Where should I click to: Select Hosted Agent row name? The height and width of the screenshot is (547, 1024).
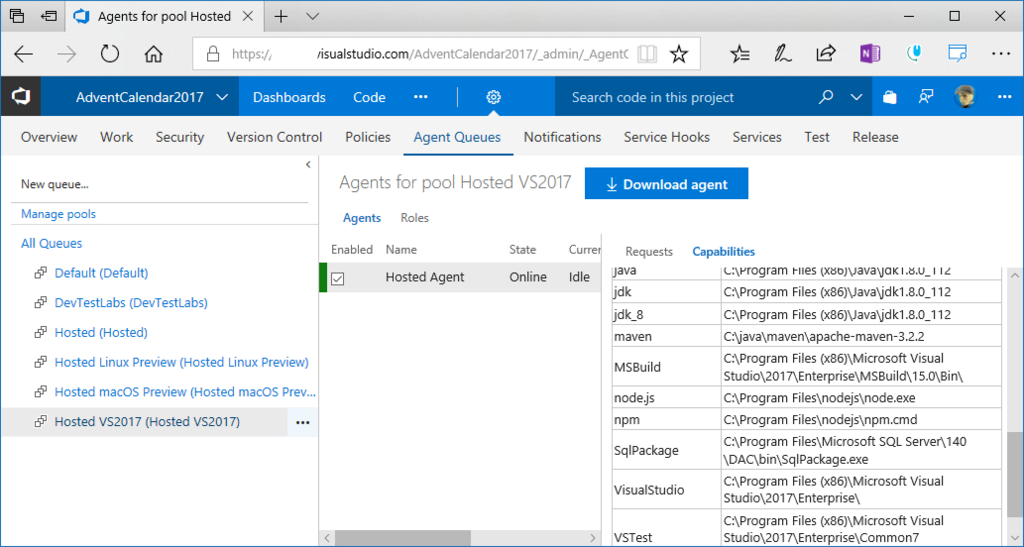tap(424, 277)
